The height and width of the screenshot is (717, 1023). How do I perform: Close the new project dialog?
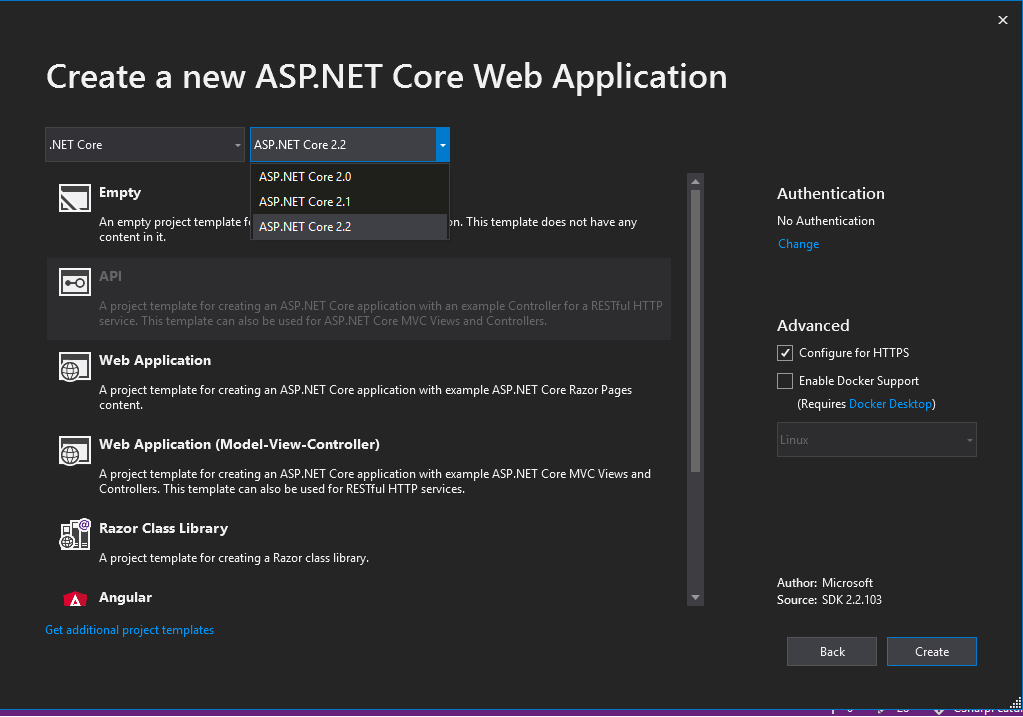(x=1003, y=20)
